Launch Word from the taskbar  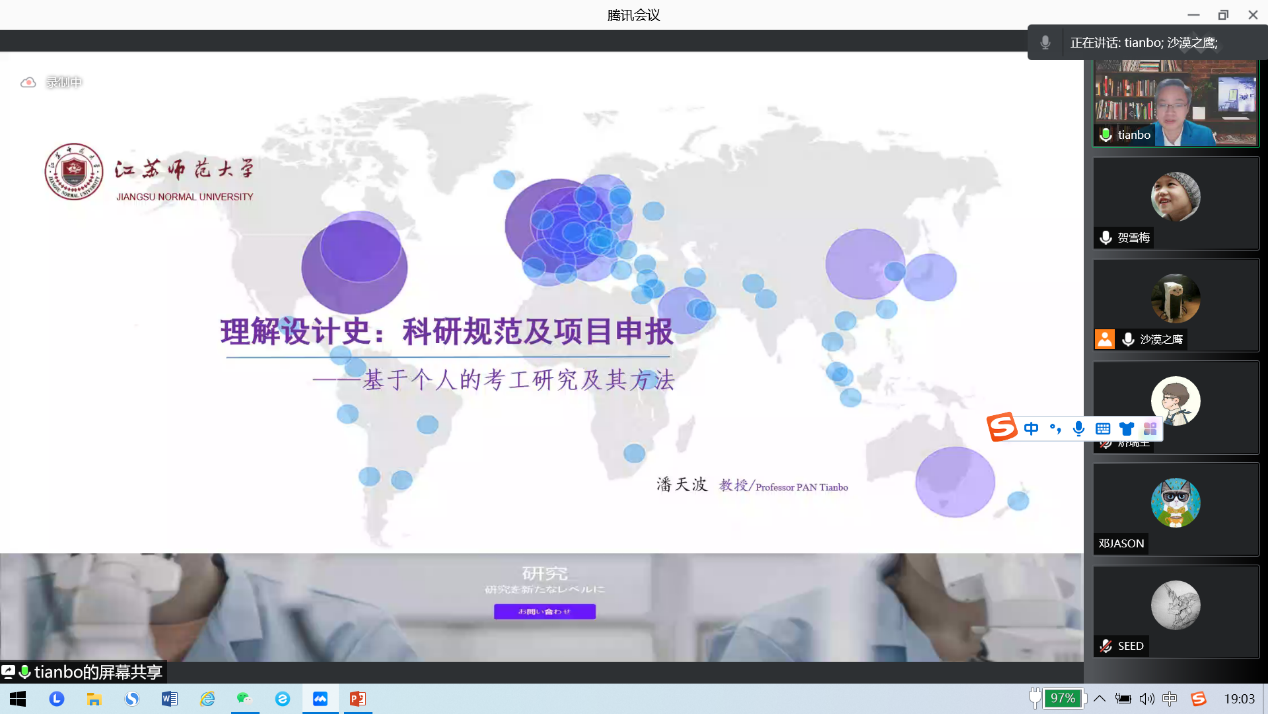169,699
